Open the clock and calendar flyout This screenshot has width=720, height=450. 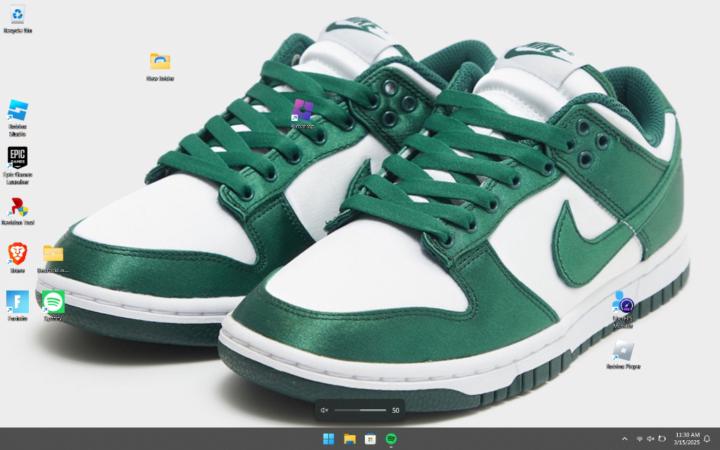pos(687,439)
